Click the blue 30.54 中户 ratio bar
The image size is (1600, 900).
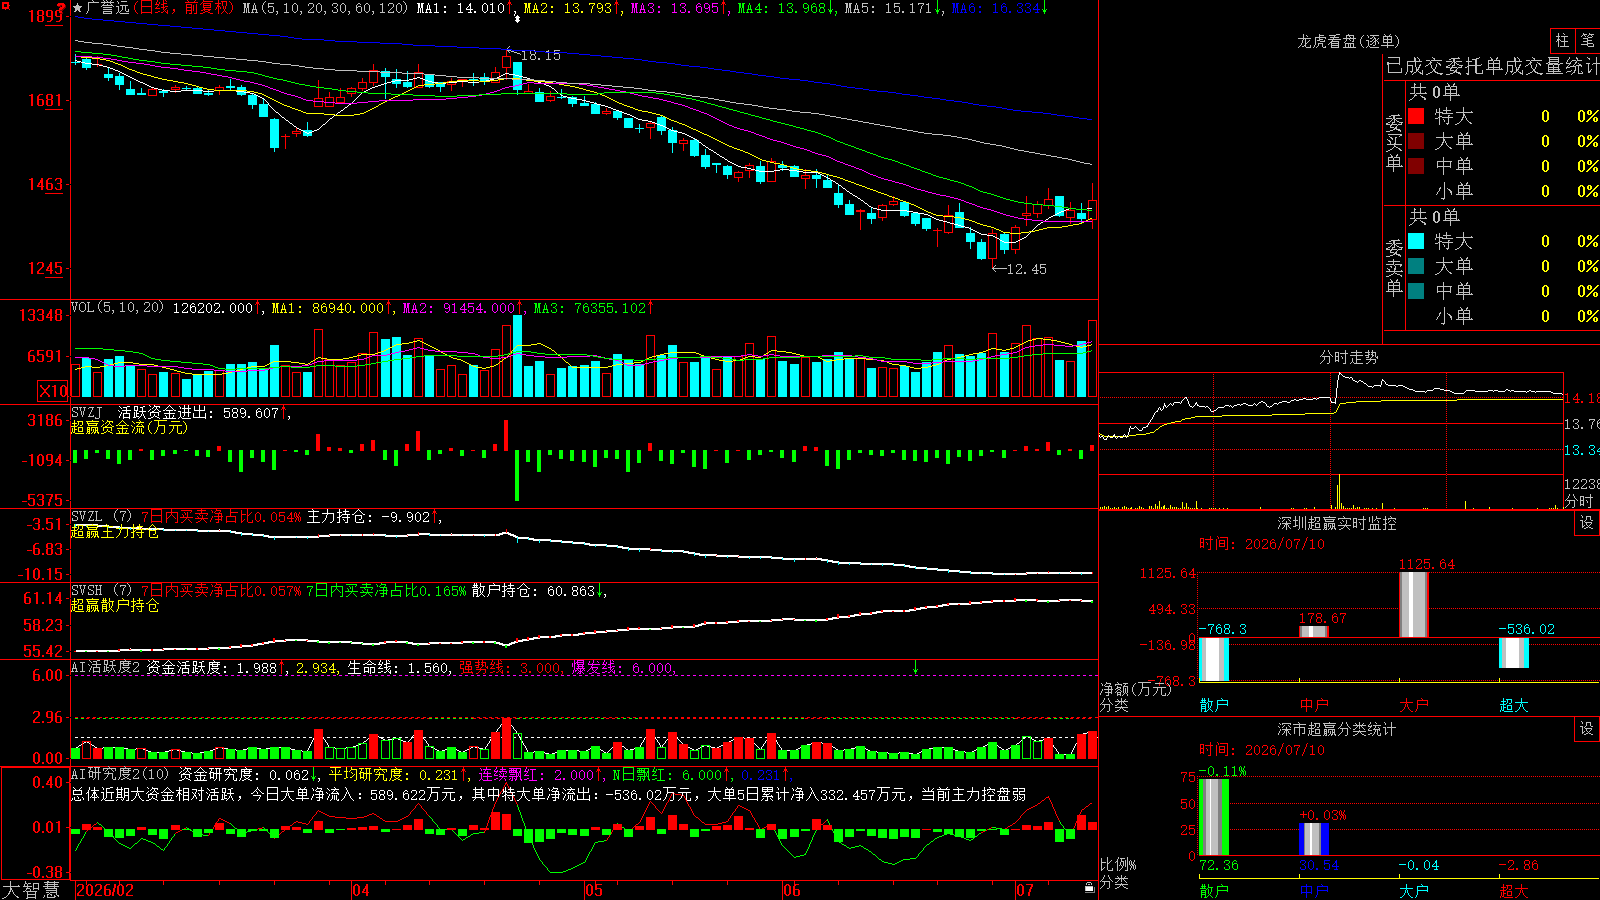(x=1314, y=839)
